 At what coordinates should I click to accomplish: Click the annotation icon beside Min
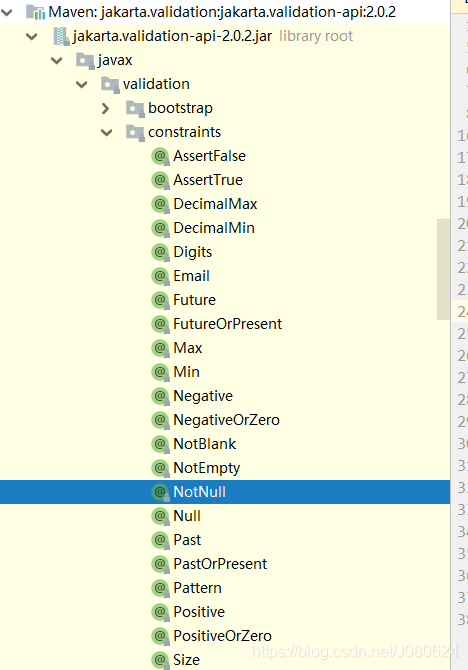pos(160,372)
